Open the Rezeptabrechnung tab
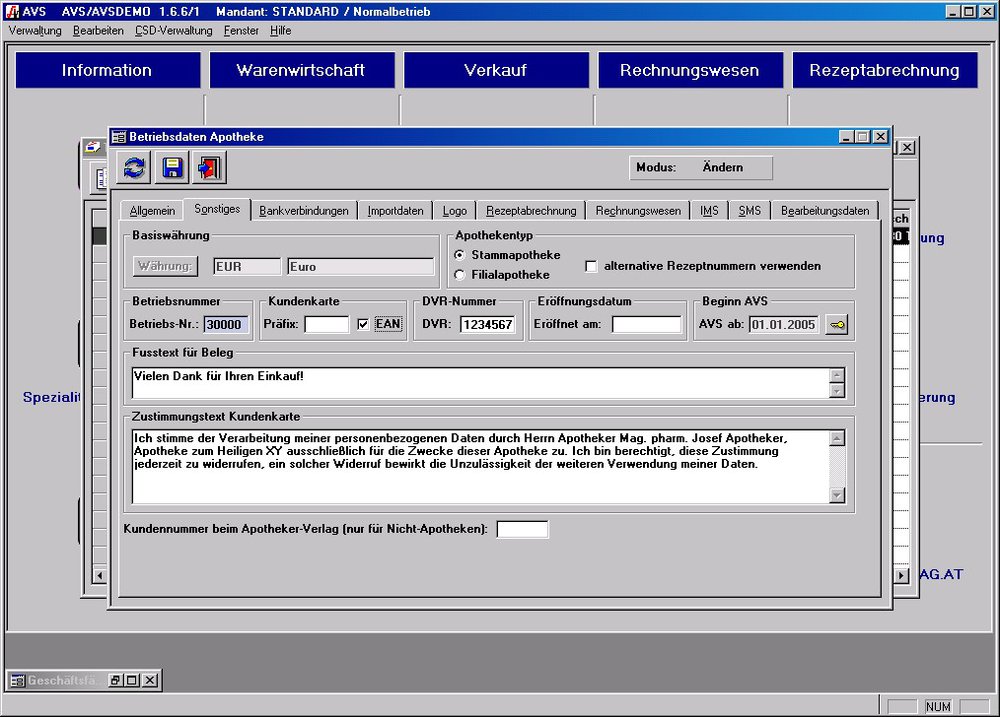The height and width of the screenshot is (717, 1000). pos(531,211)
